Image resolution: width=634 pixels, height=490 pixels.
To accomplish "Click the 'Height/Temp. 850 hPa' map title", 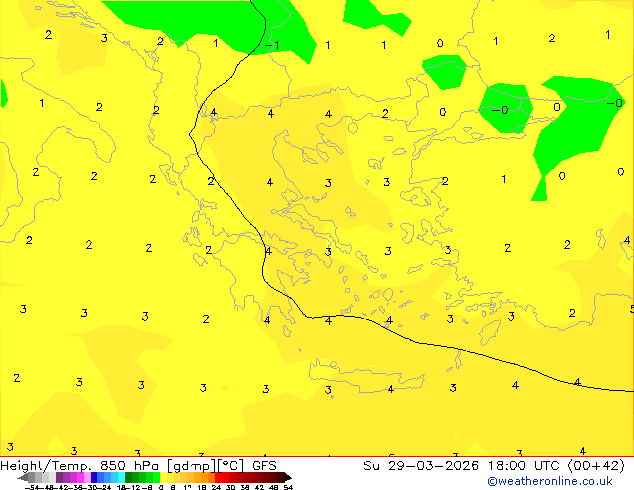I will point(80,466).
